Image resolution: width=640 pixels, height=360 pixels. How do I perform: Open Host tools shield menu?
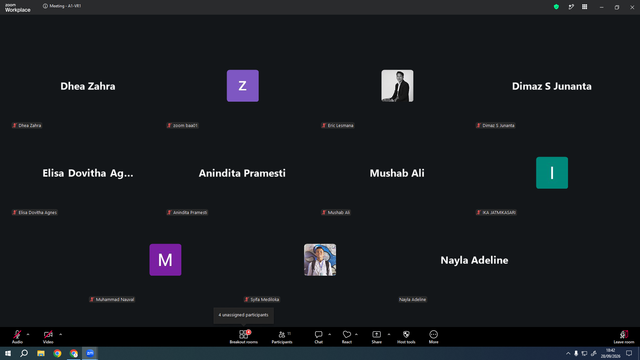pyautogui.click(x=406, y=337)
